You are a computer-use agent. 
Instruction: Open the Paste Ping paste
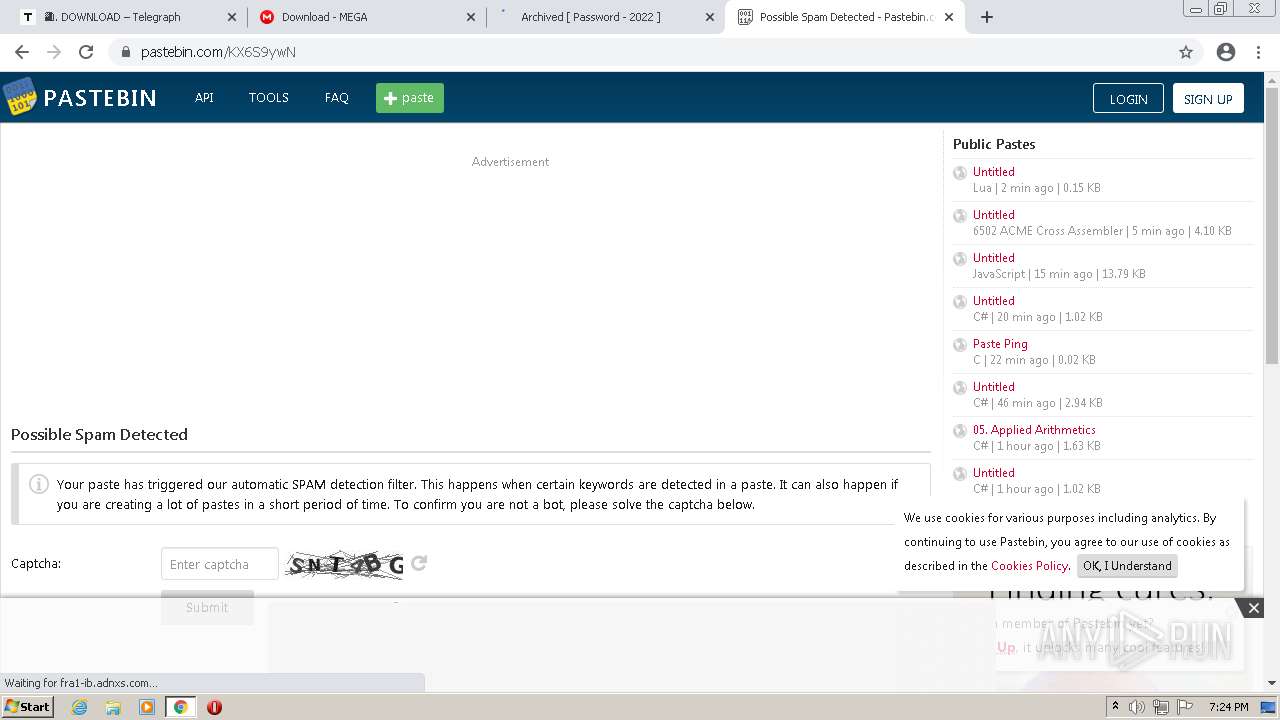pyautogui.click(x=1000, y=344)
